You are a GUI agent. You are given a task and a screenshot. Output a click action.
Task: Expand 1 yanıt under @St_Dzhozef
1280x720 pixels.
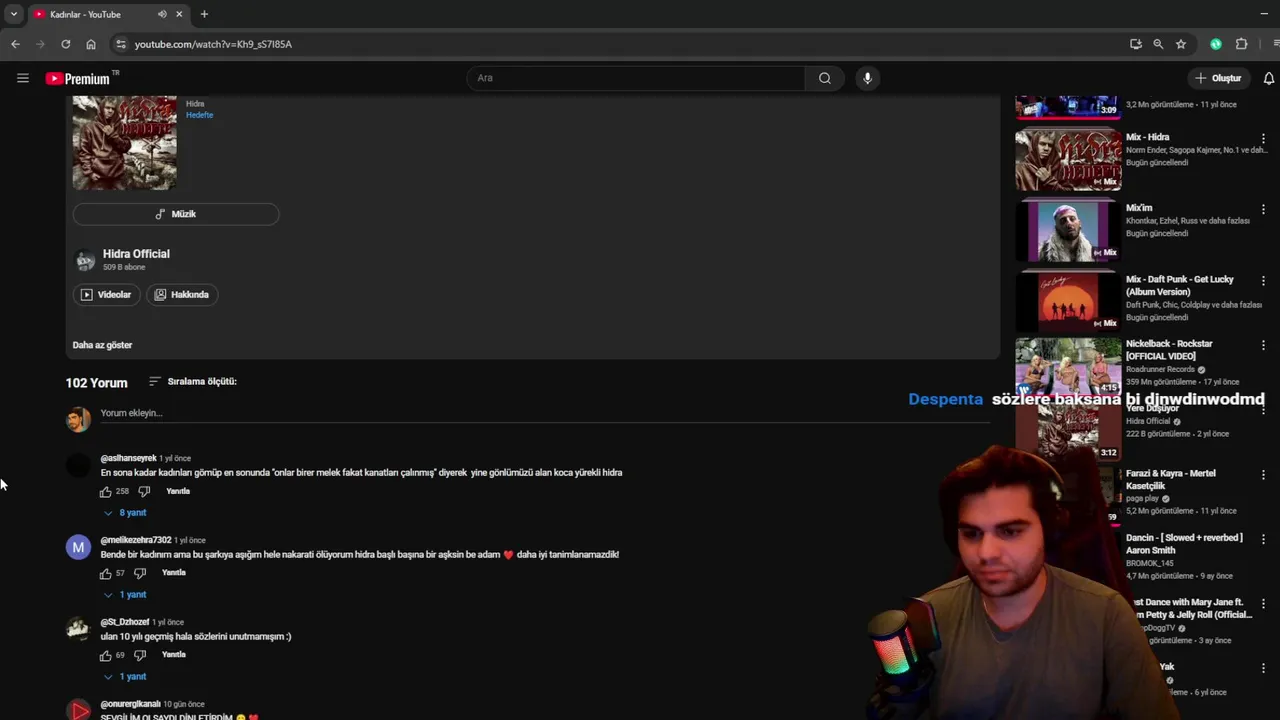[125, 677]
